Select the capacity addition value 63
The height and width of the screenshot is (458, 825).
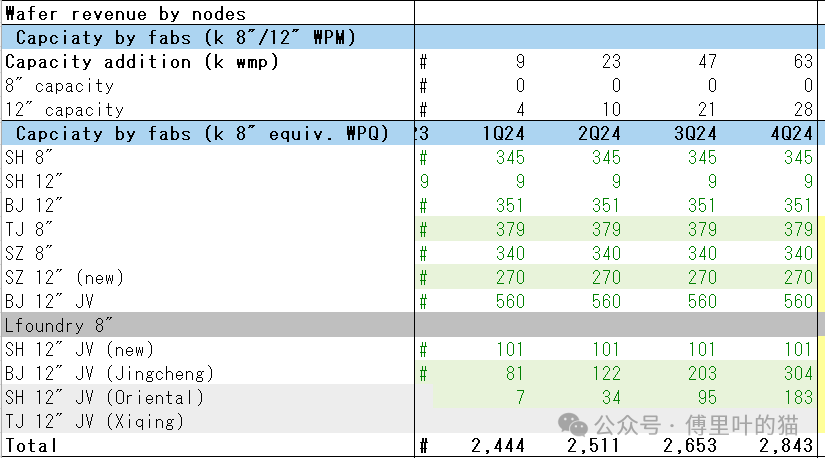click(x=803, y=62)
